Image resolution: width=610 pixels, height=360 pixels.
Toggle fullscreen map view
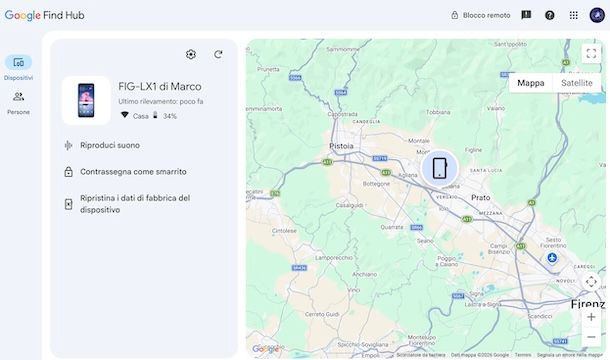tap(591, 53)
